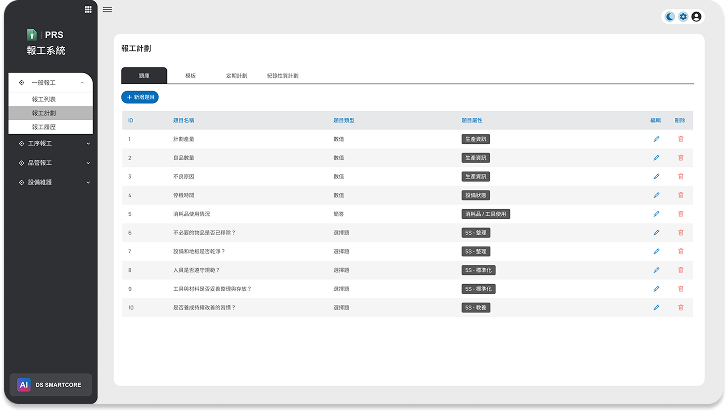Switch to the 模板 tab
Screen dimensions: 727x412
tap(190, 75)
